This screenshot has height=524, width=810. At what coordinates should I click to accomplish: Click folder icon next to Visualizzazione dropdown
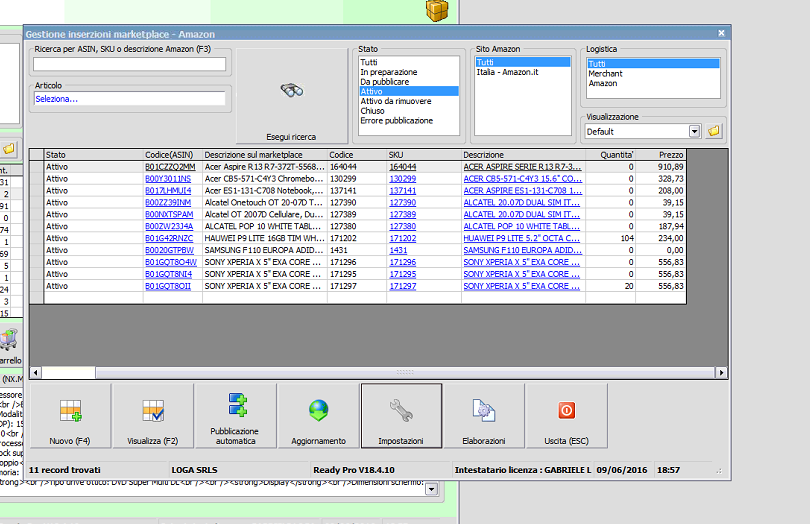(x=714, y=131)
